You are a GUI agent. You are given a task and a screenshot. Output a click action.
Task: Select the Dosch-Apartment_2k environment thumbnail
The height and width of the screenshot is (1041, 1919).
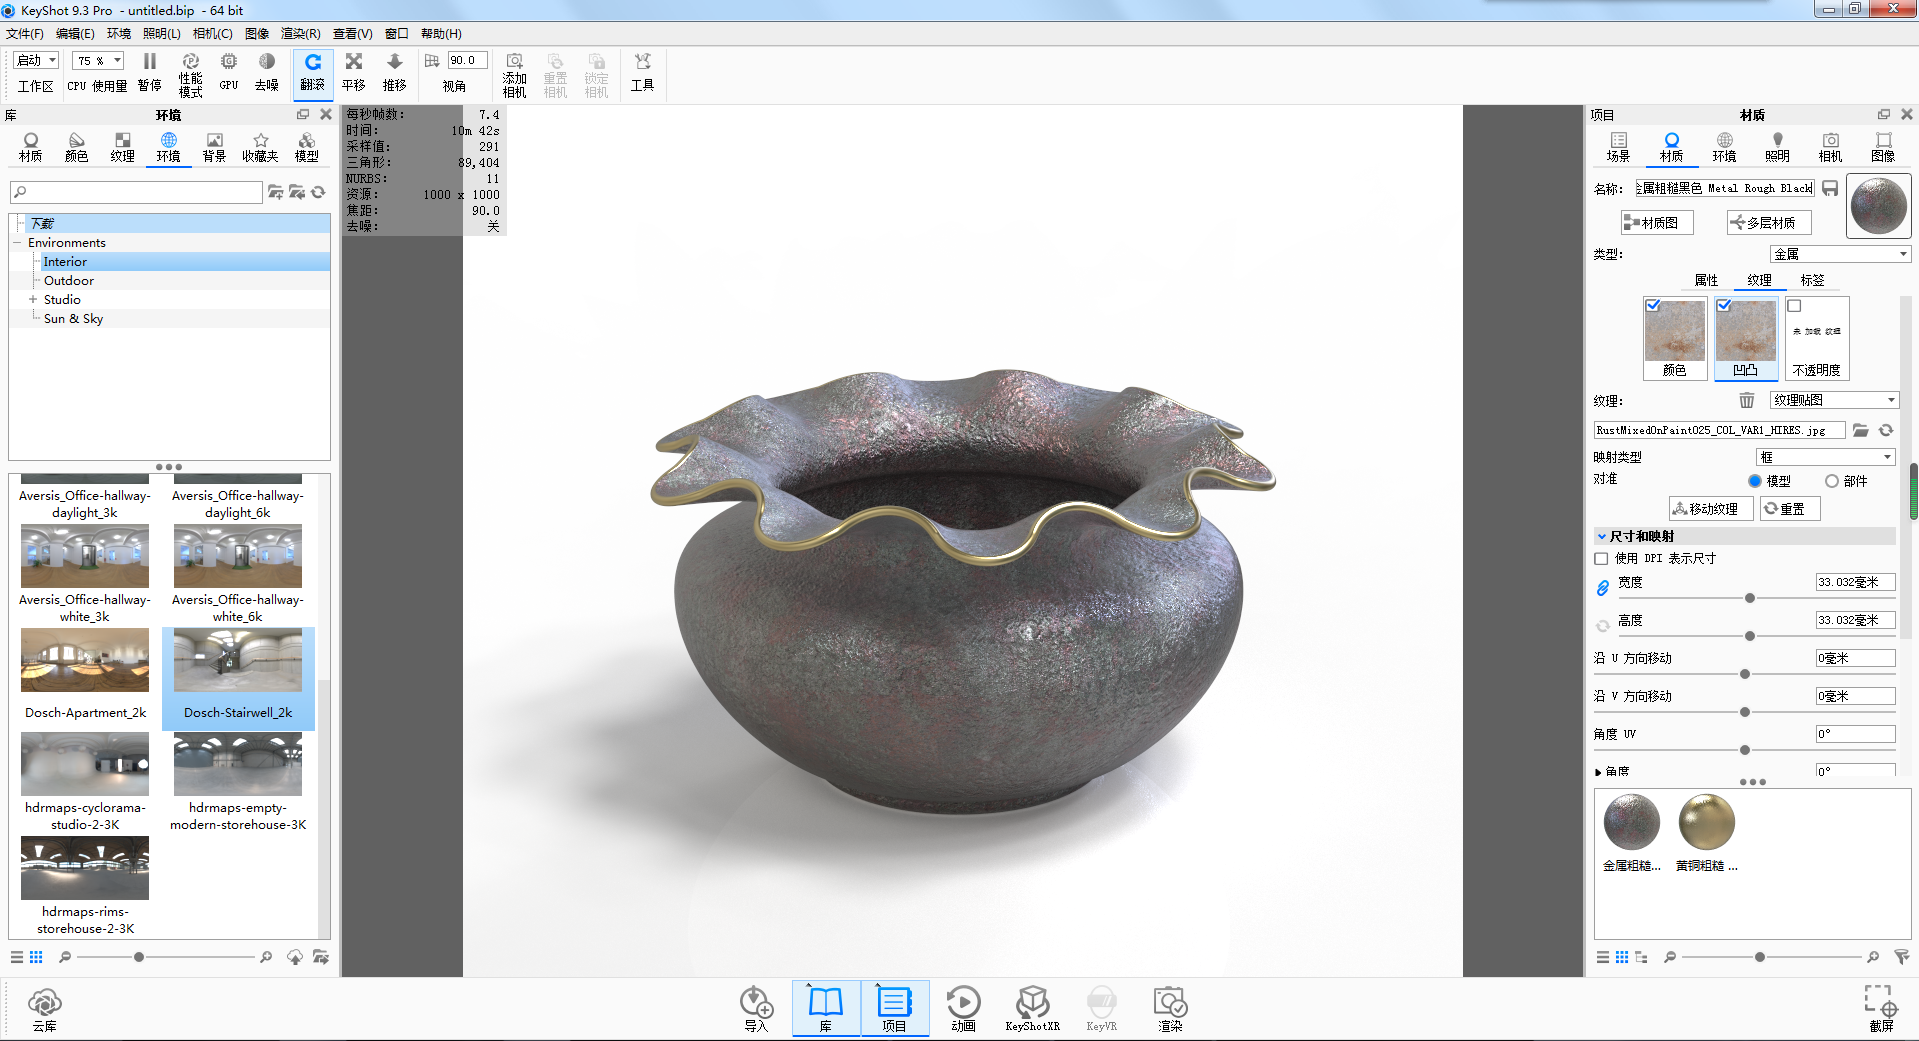(x=85, y=661)
